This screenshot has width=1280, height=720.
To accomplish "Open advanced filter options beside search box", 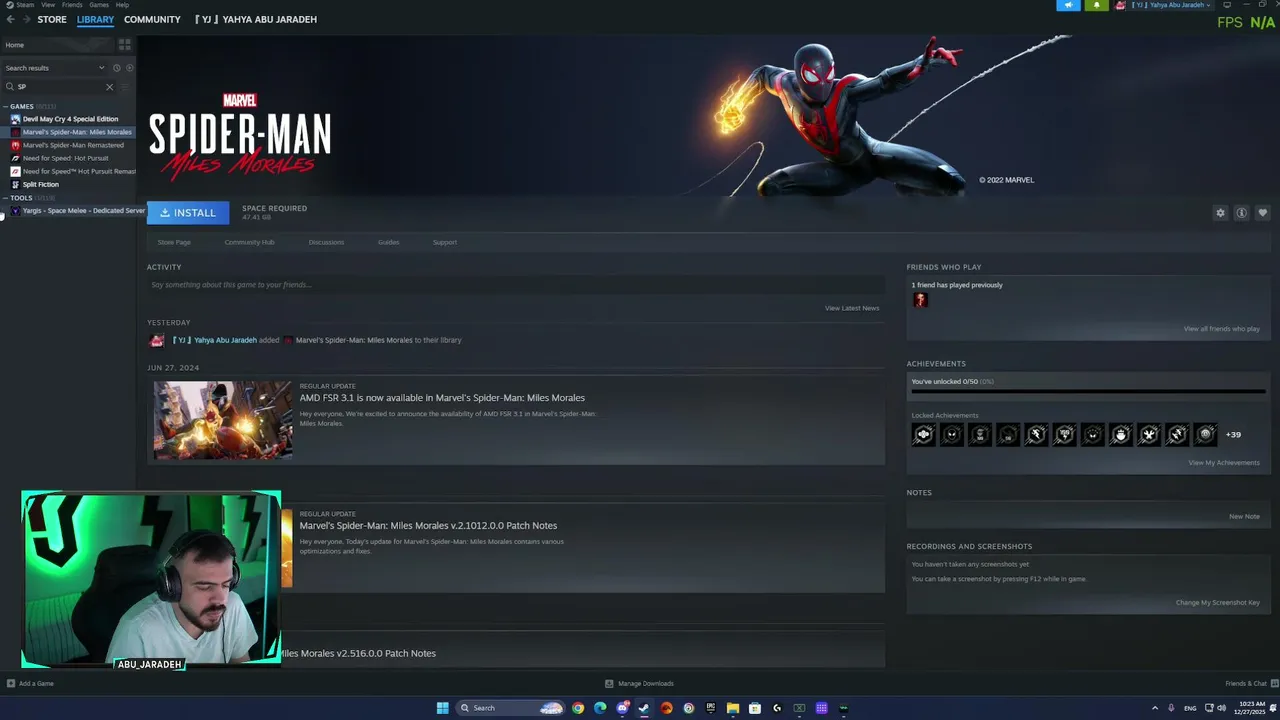I will coord(125,87).
